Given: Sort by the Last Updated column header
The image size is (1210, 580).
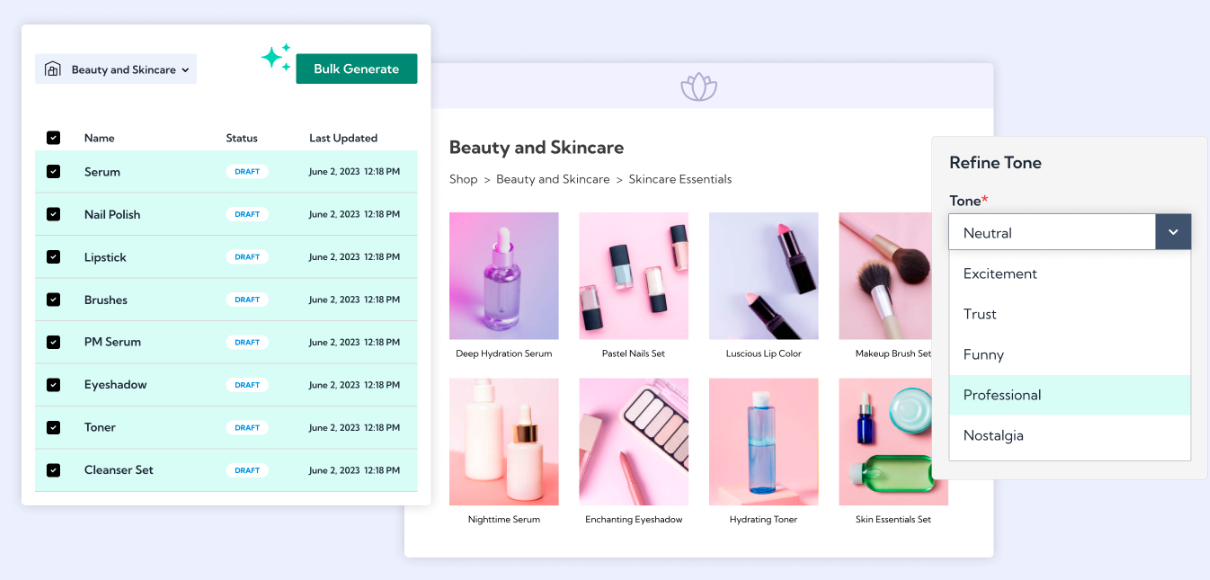Looking at the screenshot, I should 343,138.
